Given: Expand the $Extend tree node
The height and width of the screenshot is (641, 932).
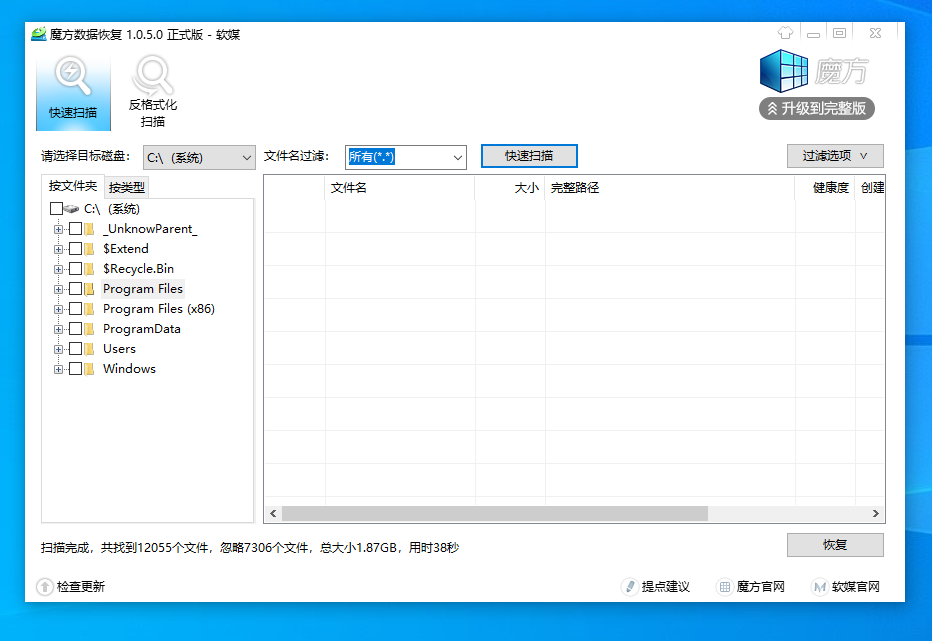Looking at the screenshot, I should 58,249.
